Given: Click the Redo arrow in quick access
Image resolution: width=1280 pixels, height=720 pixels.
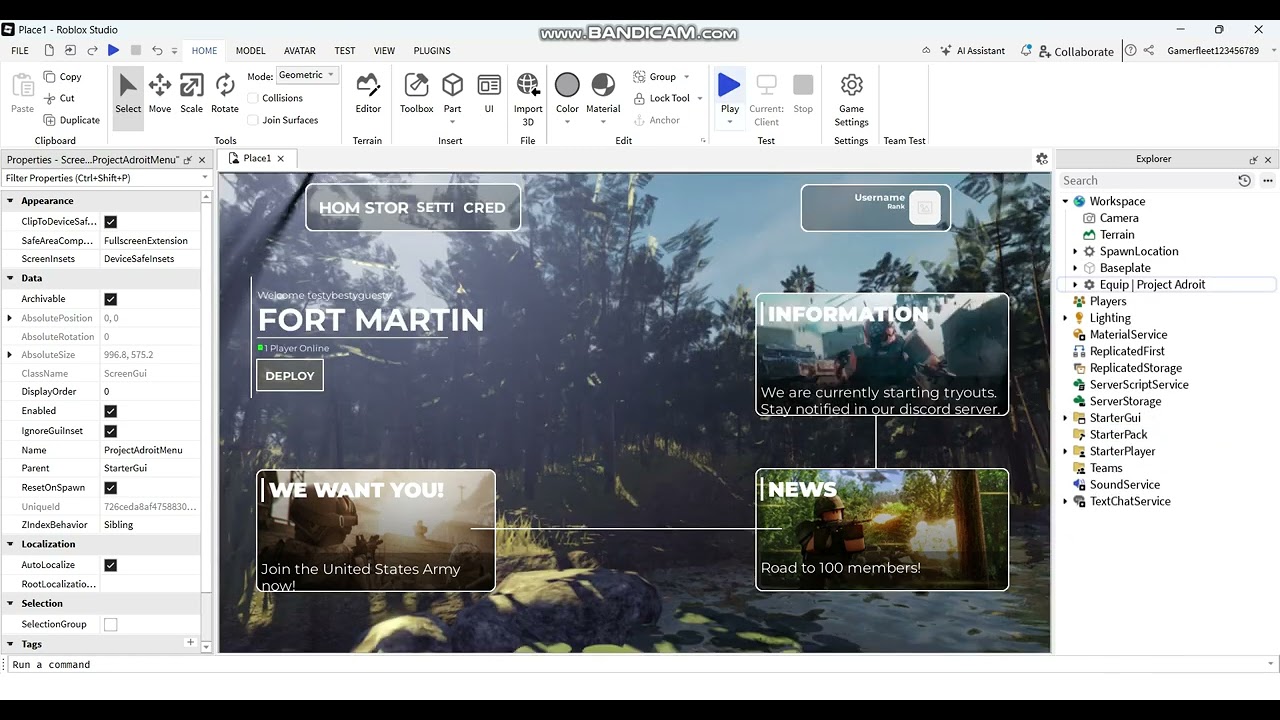Looking at the screenshot, I should click(x=92, y=50).
